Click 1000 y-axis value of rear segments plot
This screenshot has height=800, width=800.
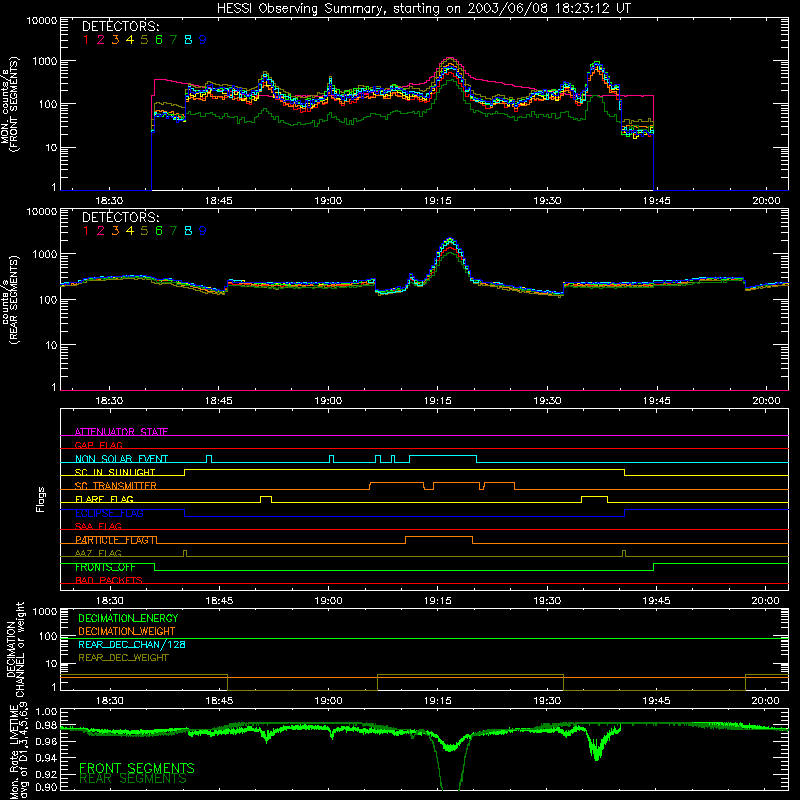click(45, 254)
